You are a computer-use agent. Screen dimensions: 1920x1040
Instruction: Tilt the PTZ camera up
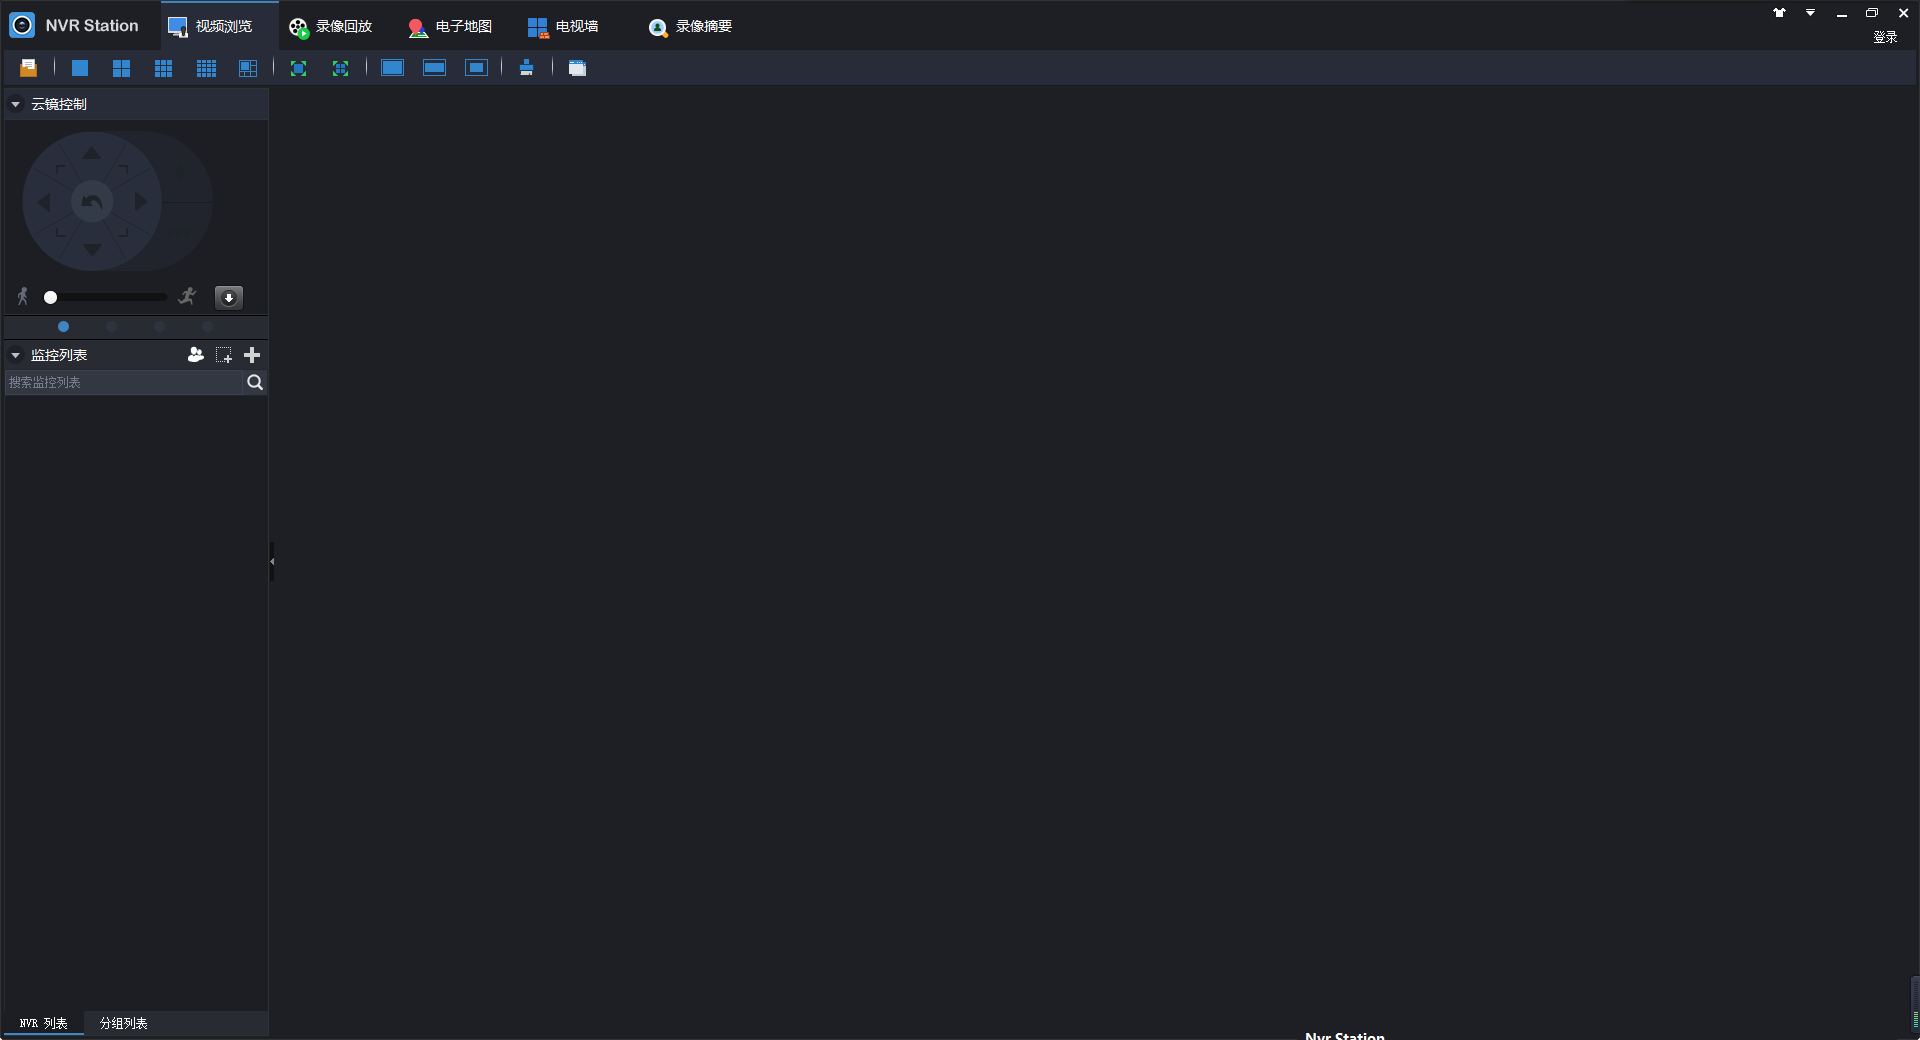click(x=92, y=153)
